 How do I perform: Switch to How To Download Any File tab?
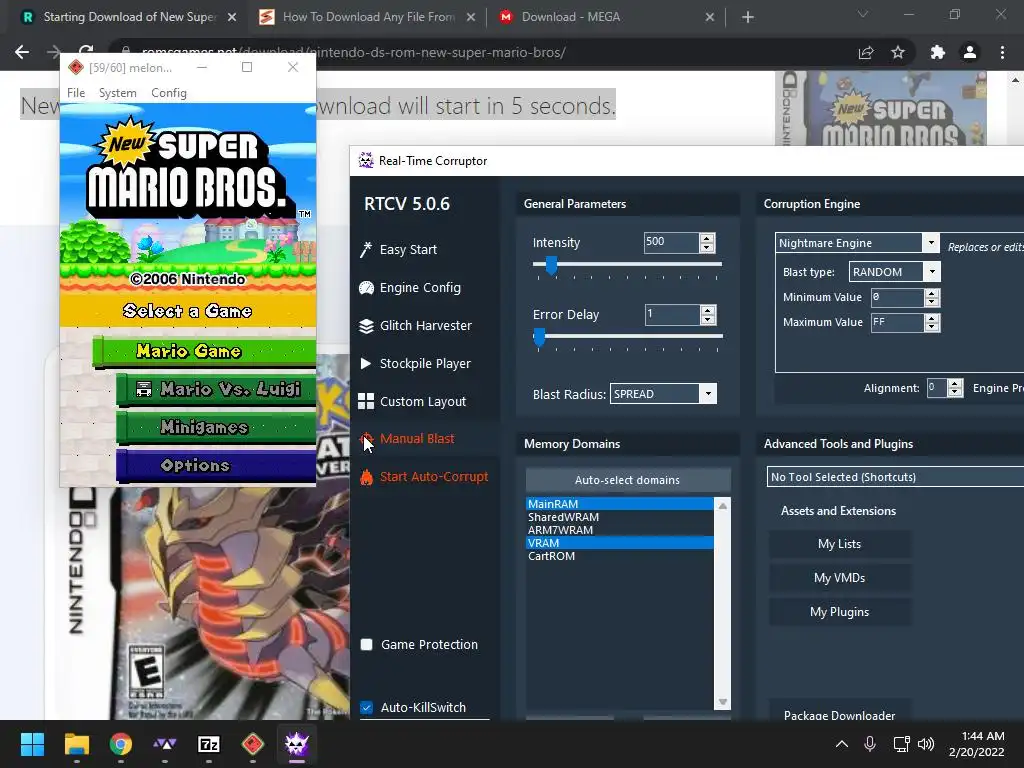pyautogui.click(x=367, y=18)
